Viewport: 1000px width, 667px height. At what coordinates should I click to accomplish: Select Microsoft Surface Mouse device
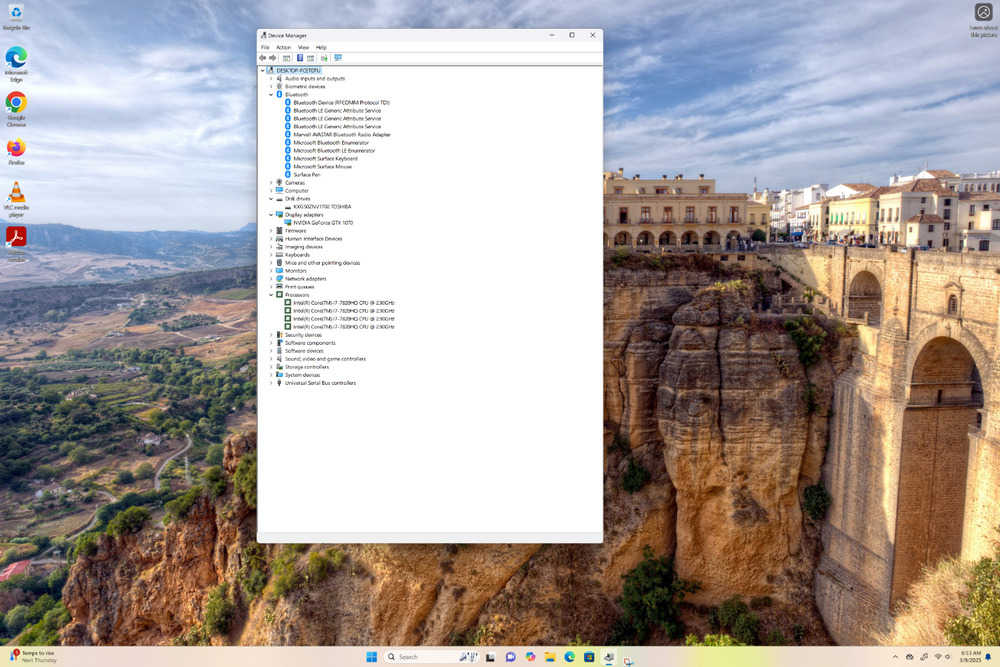click(323, 166)
